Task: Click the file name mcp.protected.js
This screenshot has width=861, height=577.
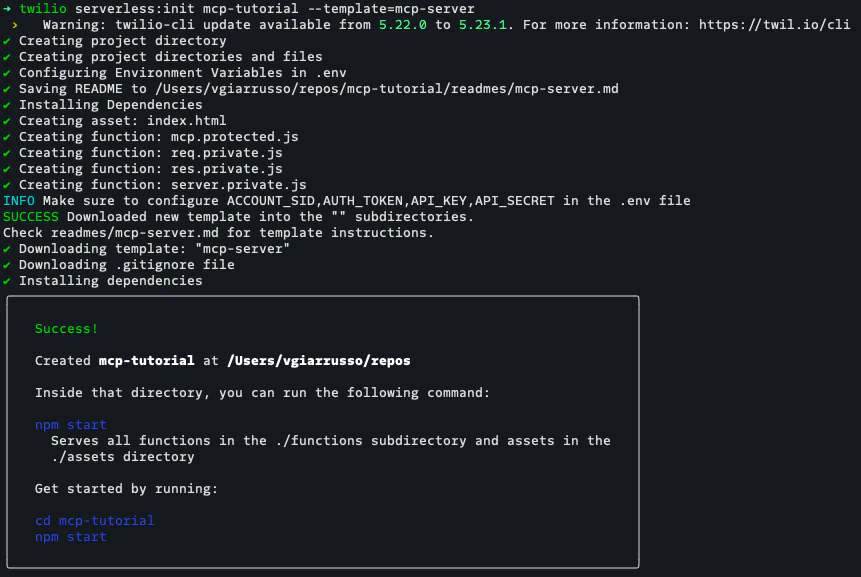Action: point(234,137)
